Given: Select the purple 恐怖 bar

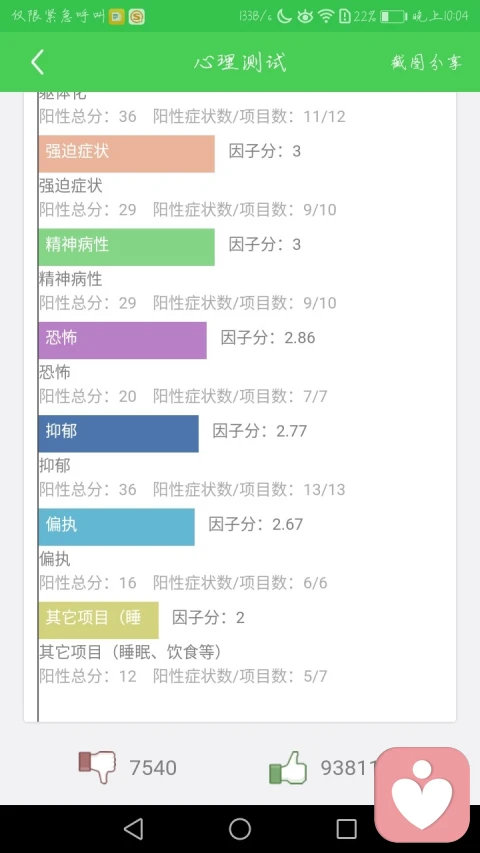Looking at the screenshot, I should [122, 340].
